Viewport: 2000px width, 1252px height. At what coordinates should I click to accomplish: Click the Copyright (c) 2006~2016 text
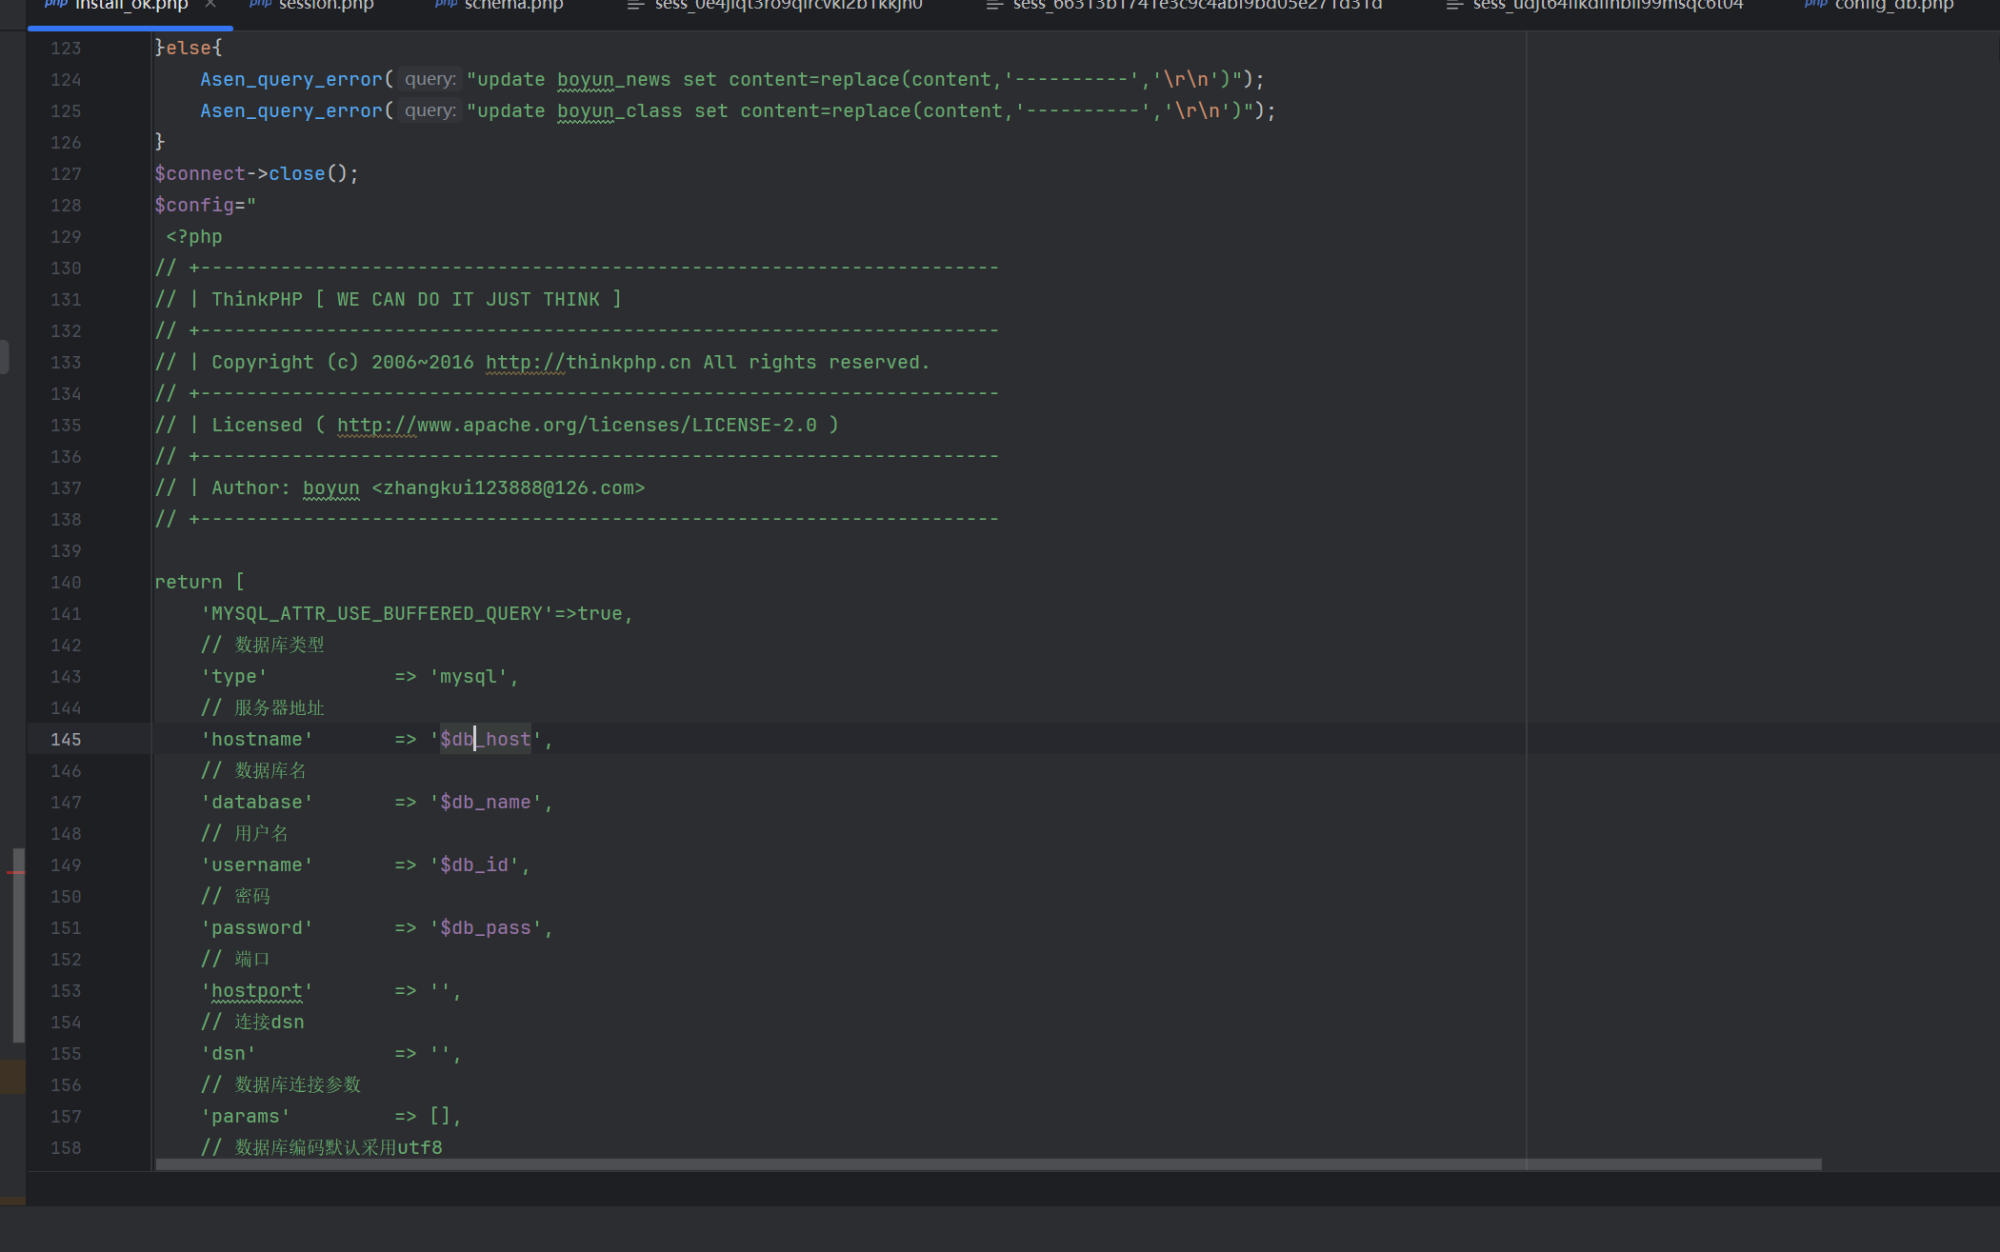(x=343, y=362)
